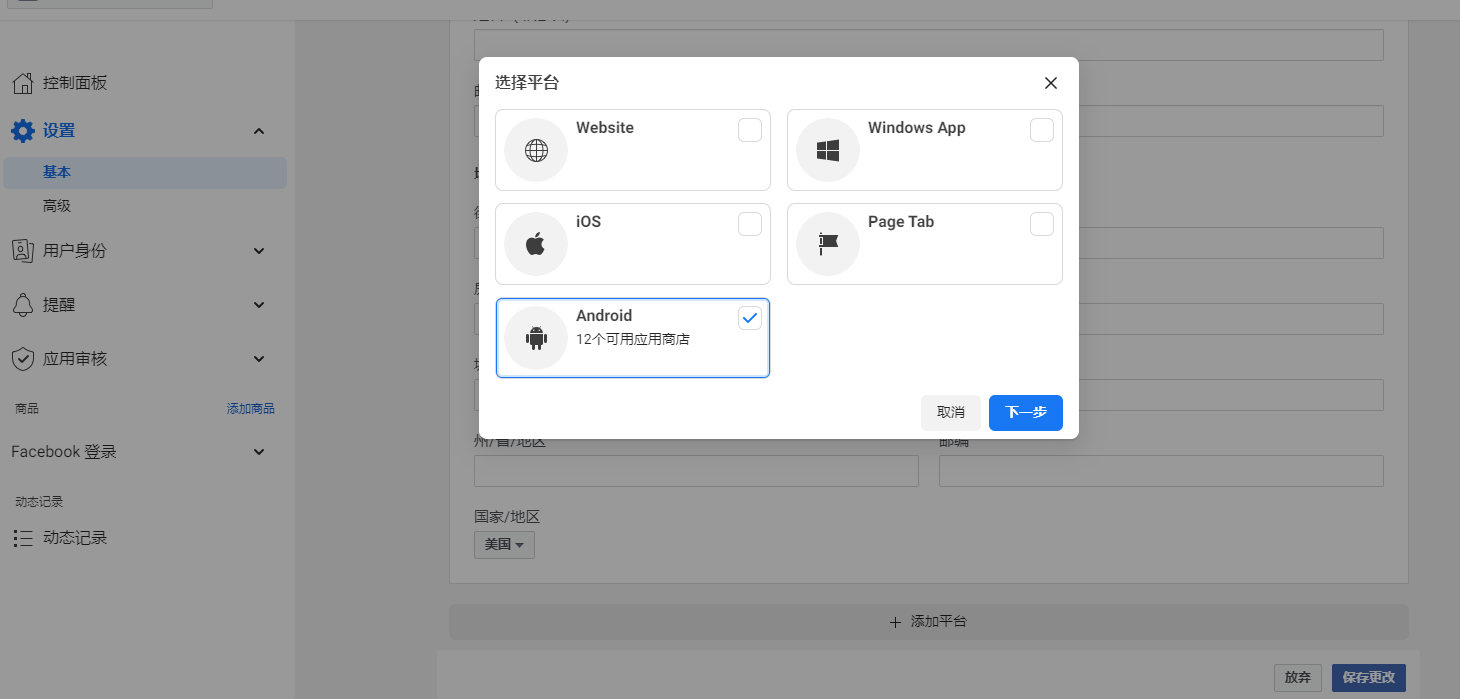Click the 下一步 button
The width and height of the screenshot is (1460, 699).
pos(1026,413)
